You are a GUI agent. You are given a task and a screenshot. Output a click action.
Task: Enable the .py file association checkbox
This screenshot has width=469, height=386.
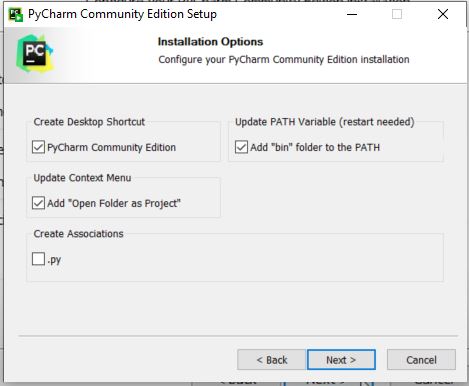[38, 259]
